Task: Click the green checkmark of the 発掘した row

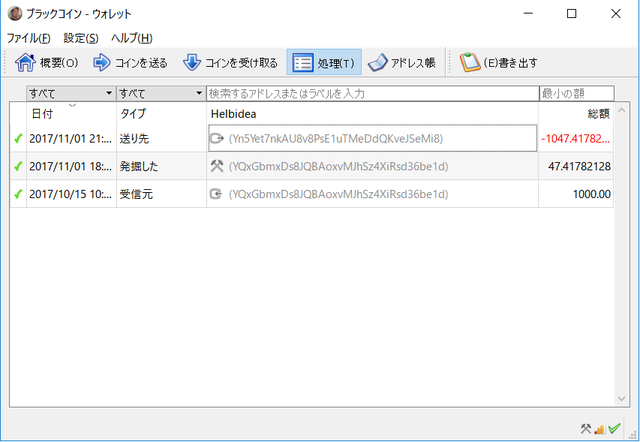Action: pos(18,167)
